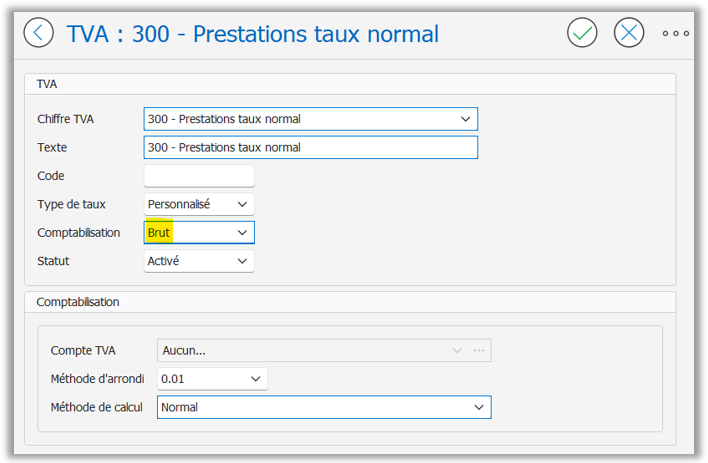Image resolution: width=708 pixels, height=463 pixels.
Task: Click the back arrow icon
Action: coord(38,33)
